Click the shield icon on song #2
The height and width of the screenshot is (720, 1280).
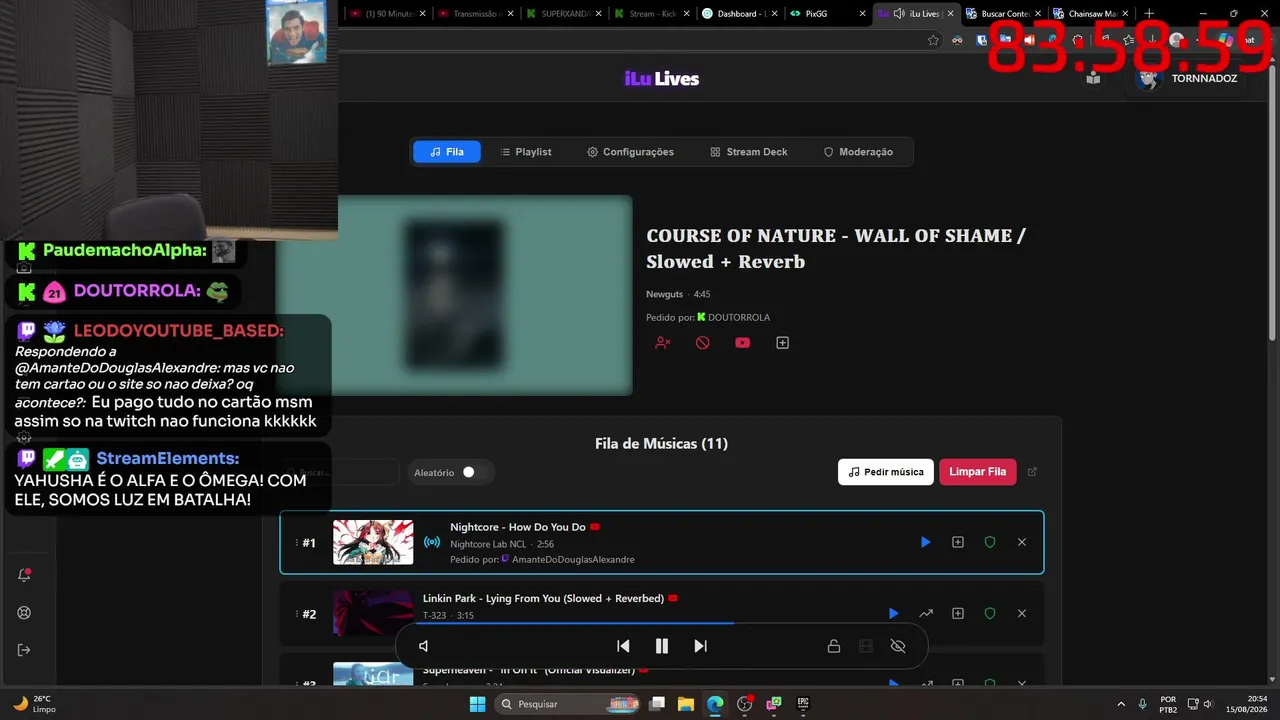pyautogui.click(x=990, y=613)
